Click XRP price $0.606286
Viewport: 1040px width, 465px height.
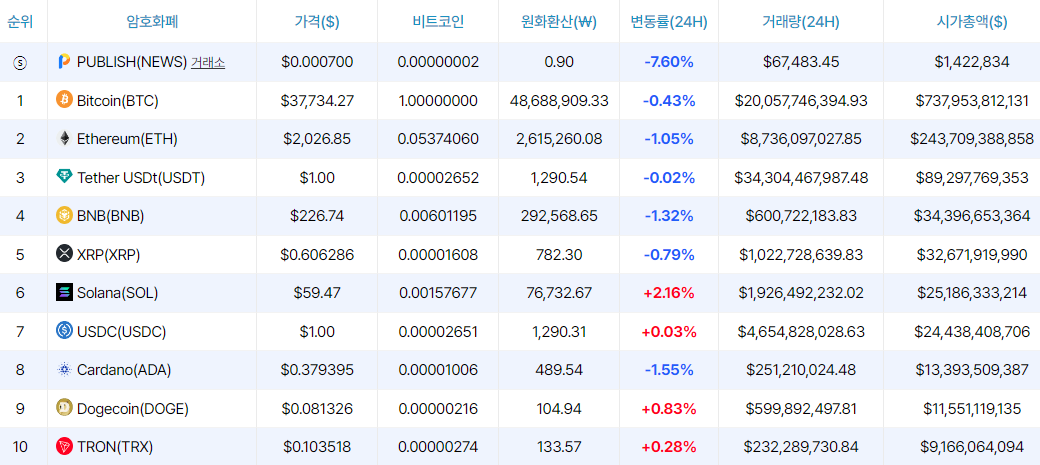click(317, 255)
